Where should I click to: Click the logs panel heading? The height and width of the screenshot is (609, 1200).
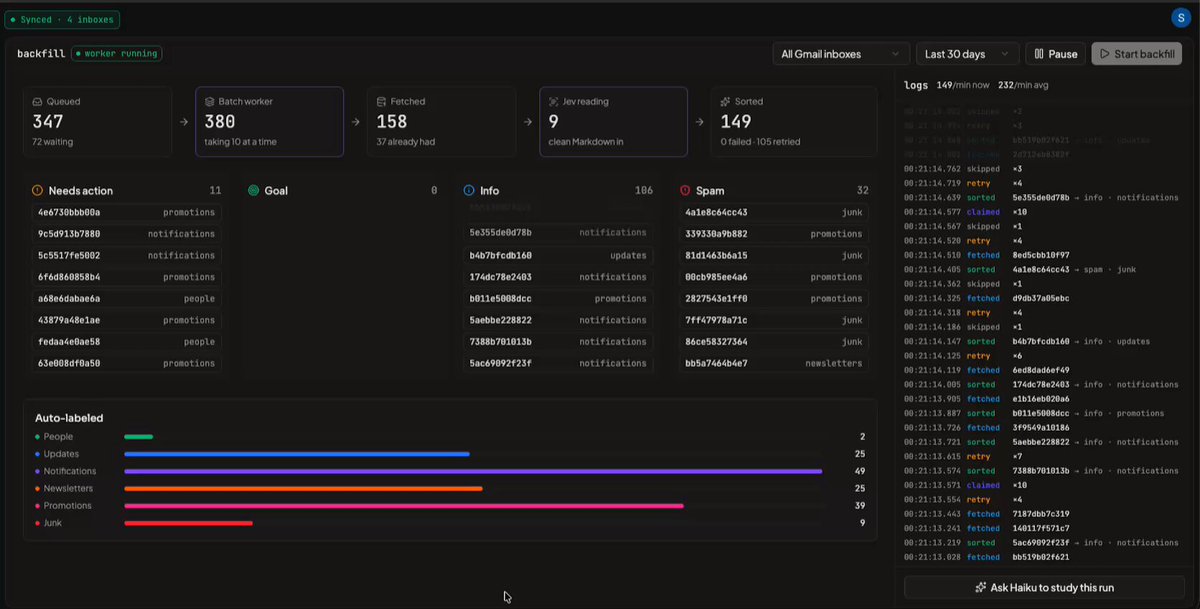915,86
